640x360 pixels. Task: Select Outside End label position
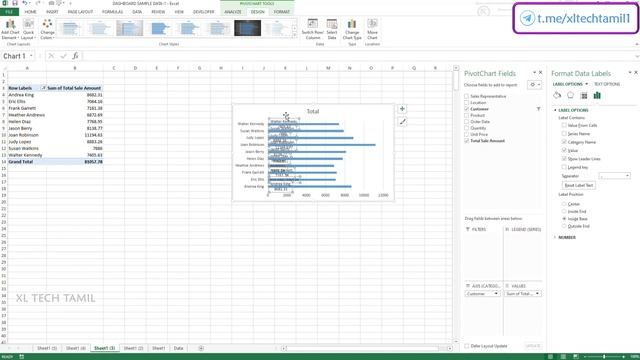[564, 226]
